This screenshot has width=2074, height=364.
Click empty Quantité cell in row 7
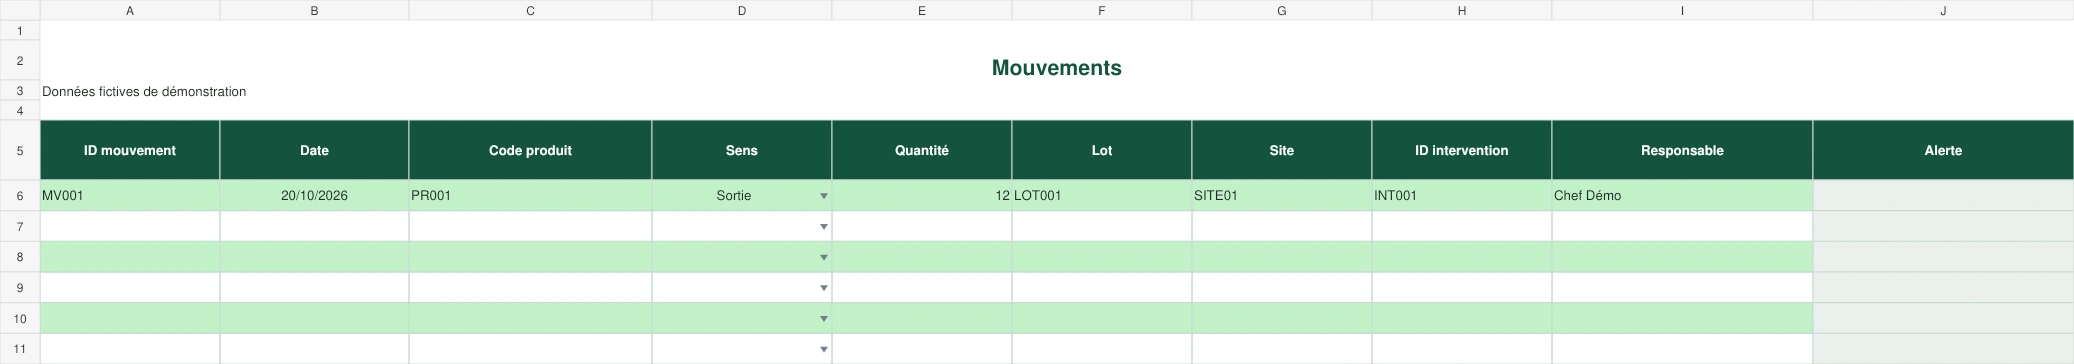tap(922, 227)
